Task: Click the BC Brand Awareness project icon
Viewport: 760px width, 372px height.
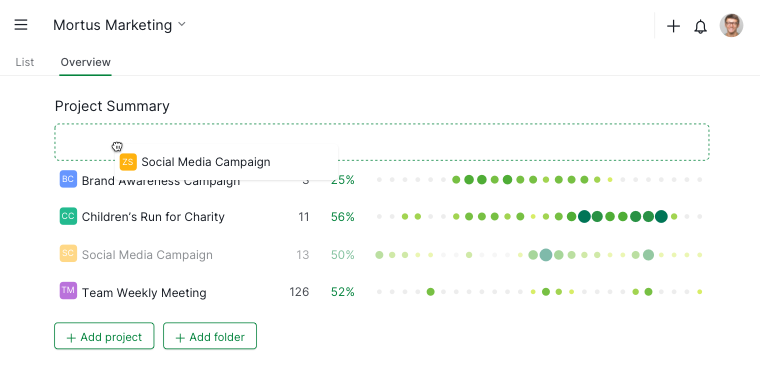Action: point(68,179)
